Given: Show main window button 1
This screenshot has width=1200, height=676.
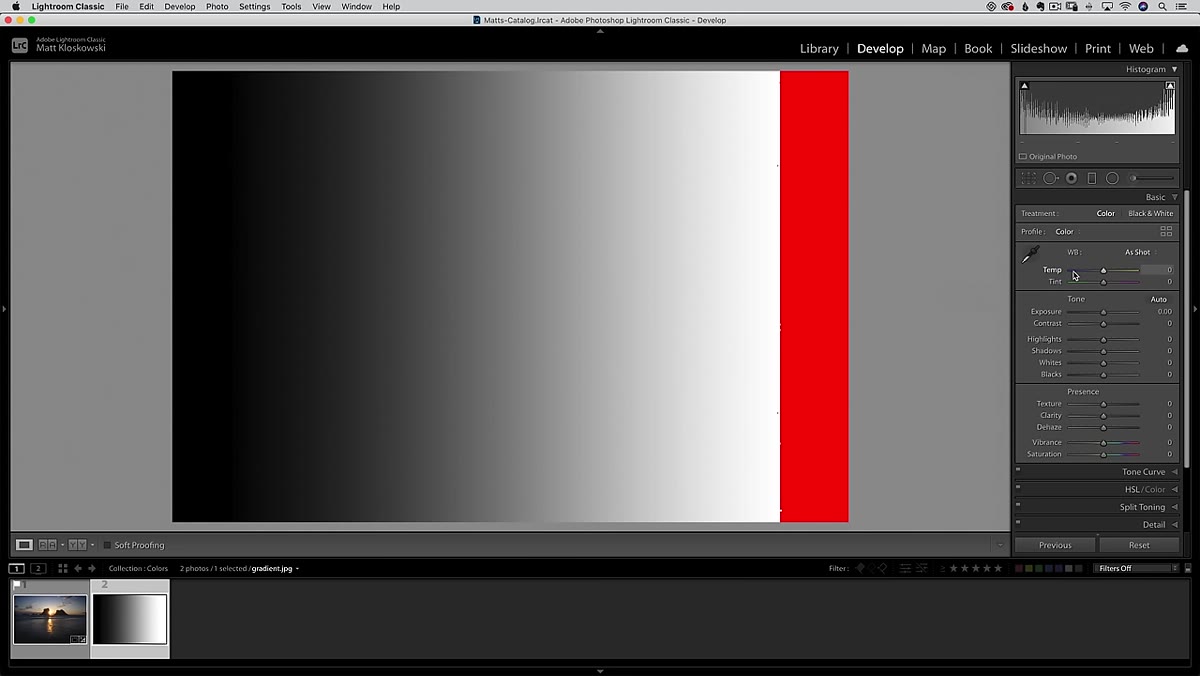Looking at the screenshot, I should coord(17,568).
